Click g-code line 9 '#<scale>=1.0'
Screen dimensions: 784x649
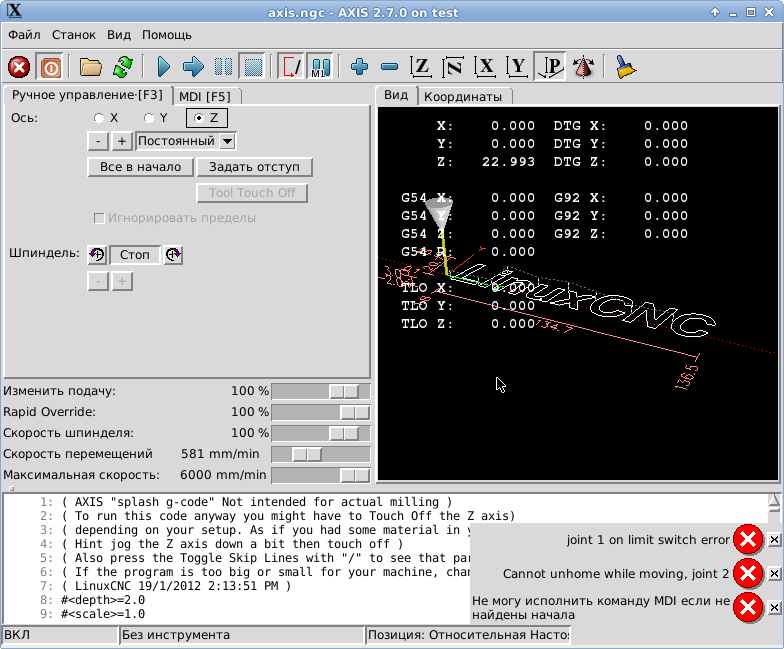(103, 614)
